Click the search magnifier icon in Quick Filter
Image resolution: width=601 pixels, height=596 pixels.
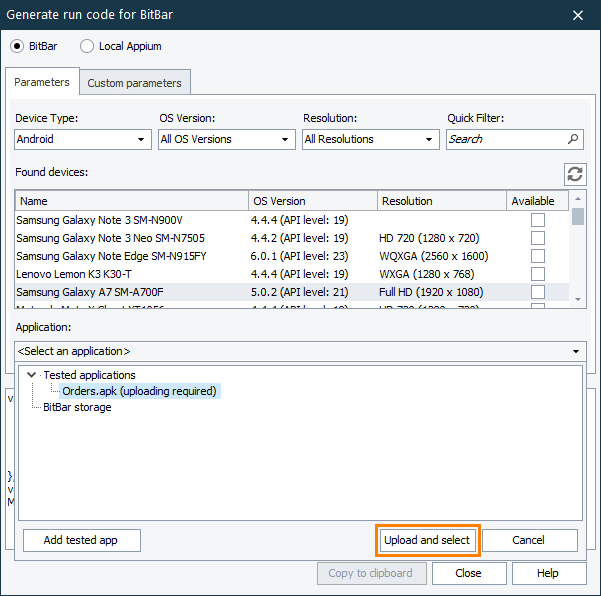point(573,140)
